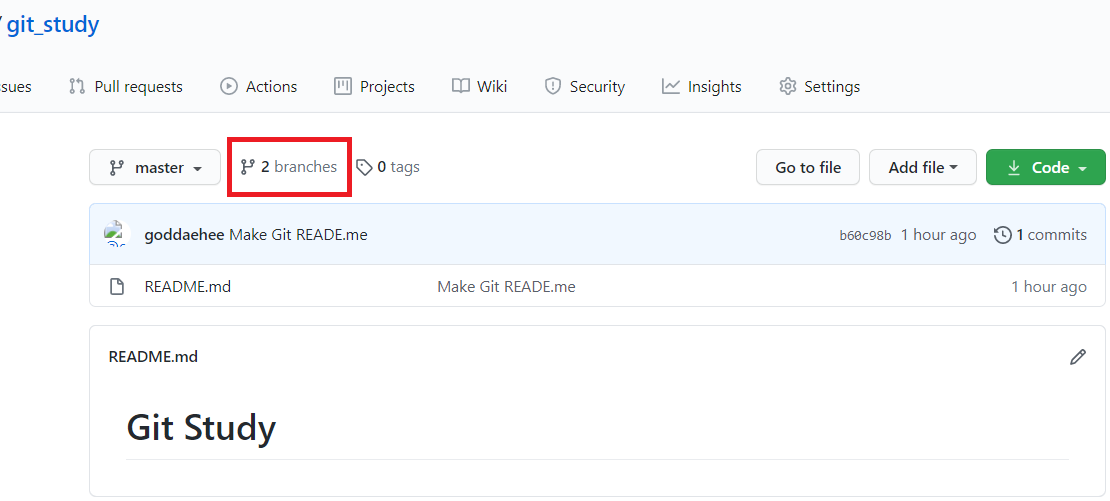
Task: Open the Insights tab
Action: [702, 86]
